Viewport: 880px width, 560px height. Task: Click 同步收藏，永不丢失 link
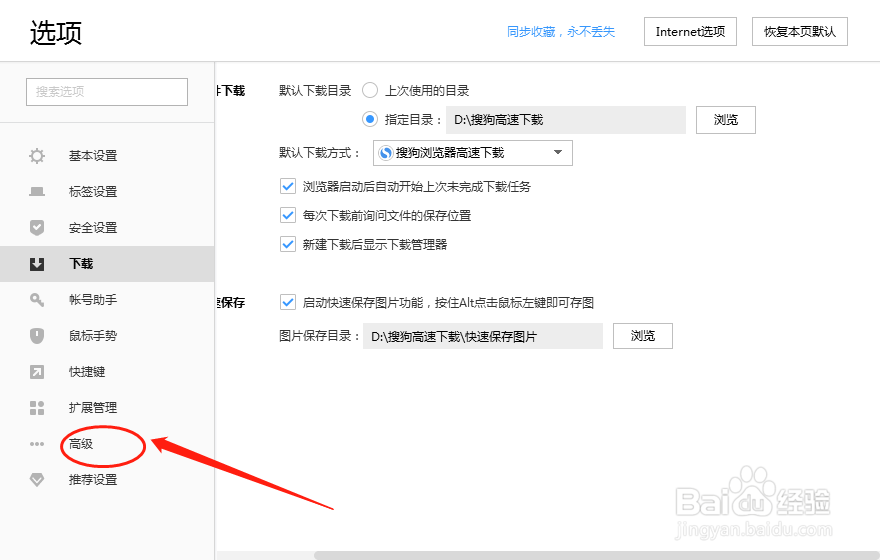click(561, 31)
